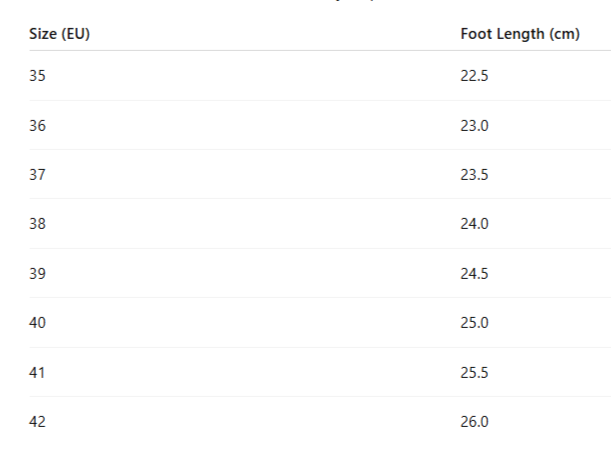Click the size 37 entry

(x=38, y=175)
